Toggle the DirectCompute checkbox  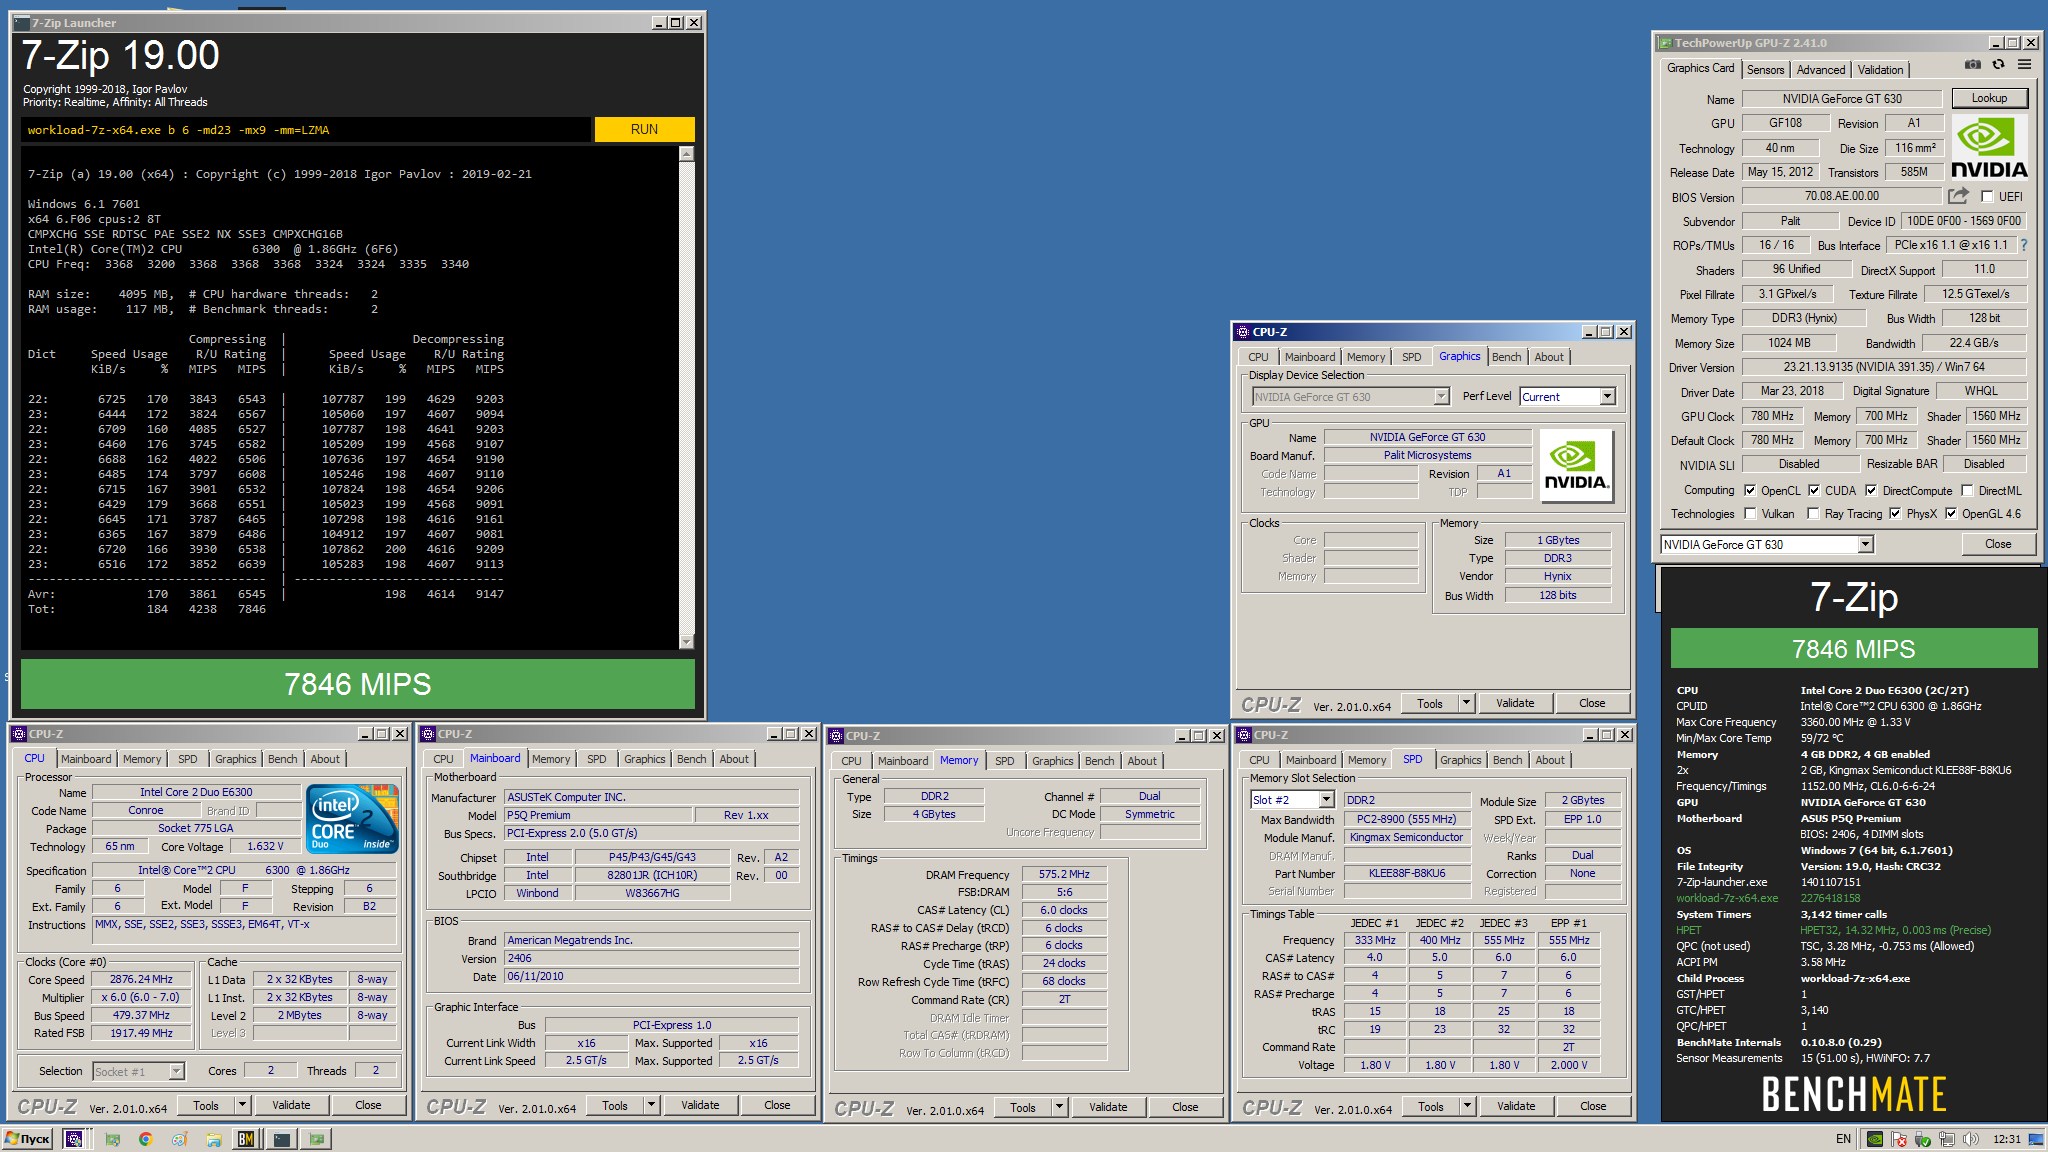point(1871,491)
